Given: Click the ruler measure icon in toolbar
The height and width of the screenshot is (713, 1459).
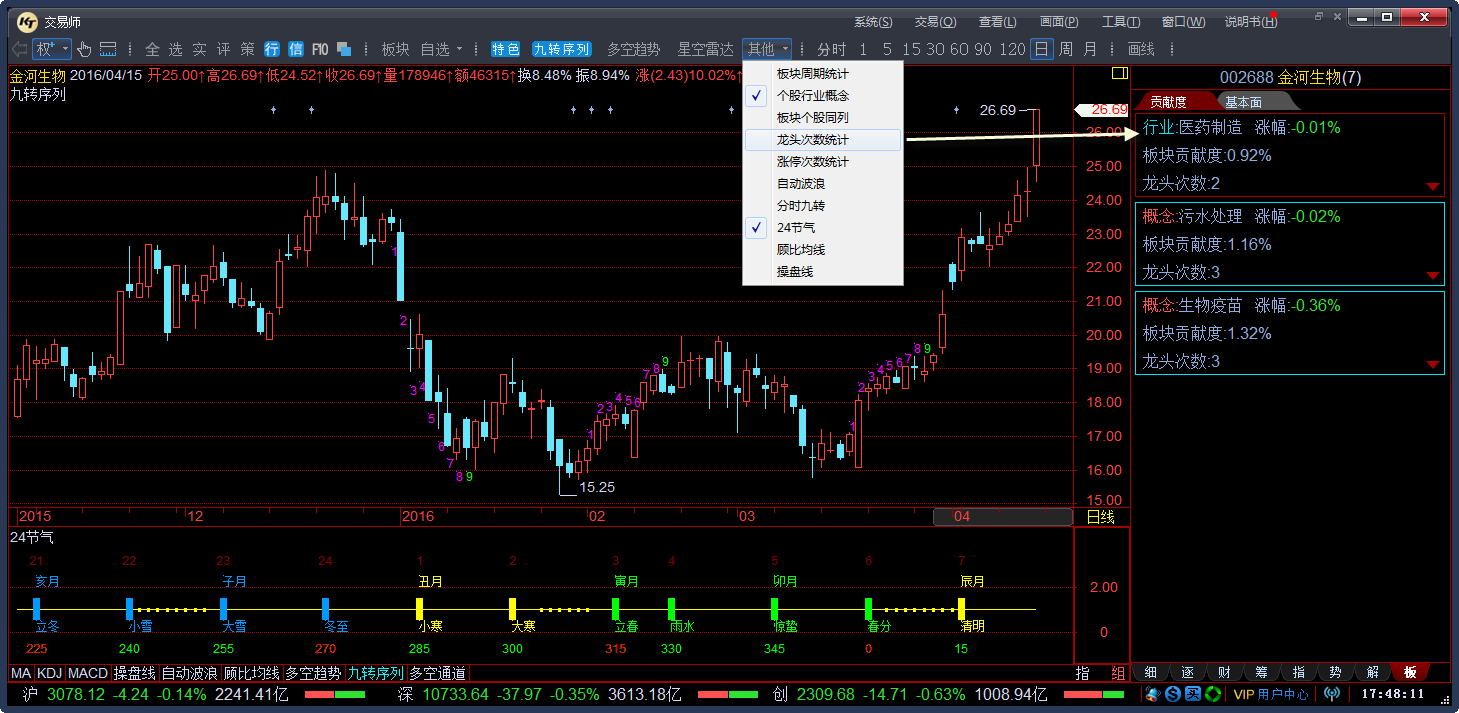Looking at the screenshot, I should point(108,49).
